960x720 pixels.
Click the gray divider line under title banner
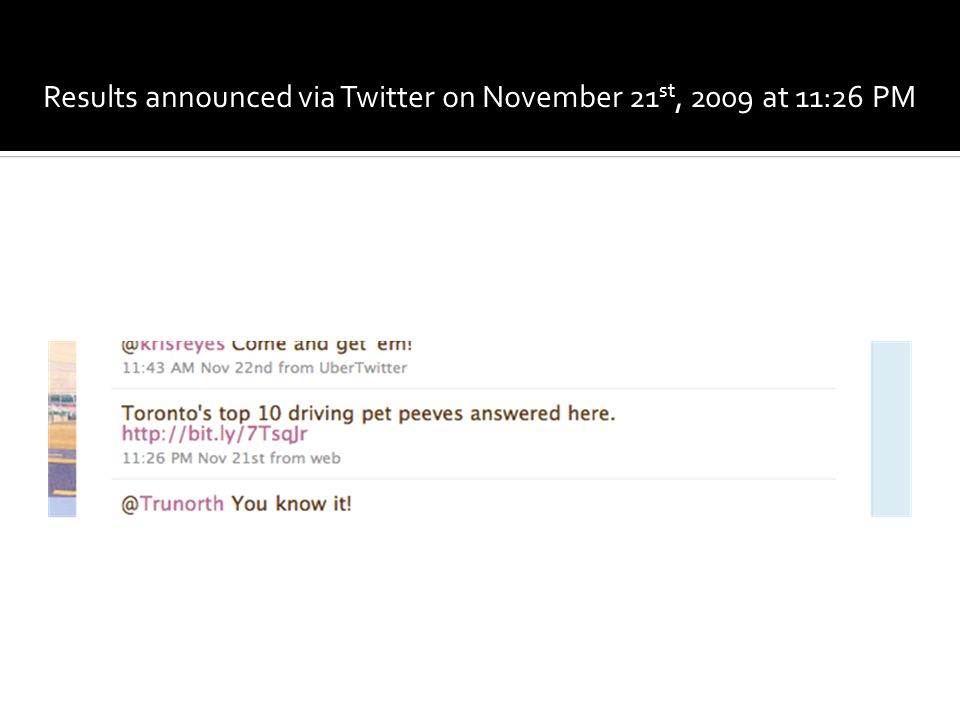tap(480, 157)
